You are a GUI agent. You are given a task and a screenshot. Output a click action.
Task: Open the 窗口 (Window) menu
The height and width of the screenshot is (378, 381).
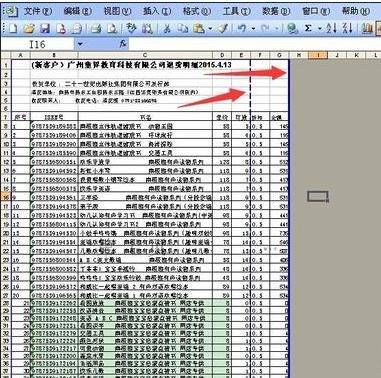coord(316,11)
